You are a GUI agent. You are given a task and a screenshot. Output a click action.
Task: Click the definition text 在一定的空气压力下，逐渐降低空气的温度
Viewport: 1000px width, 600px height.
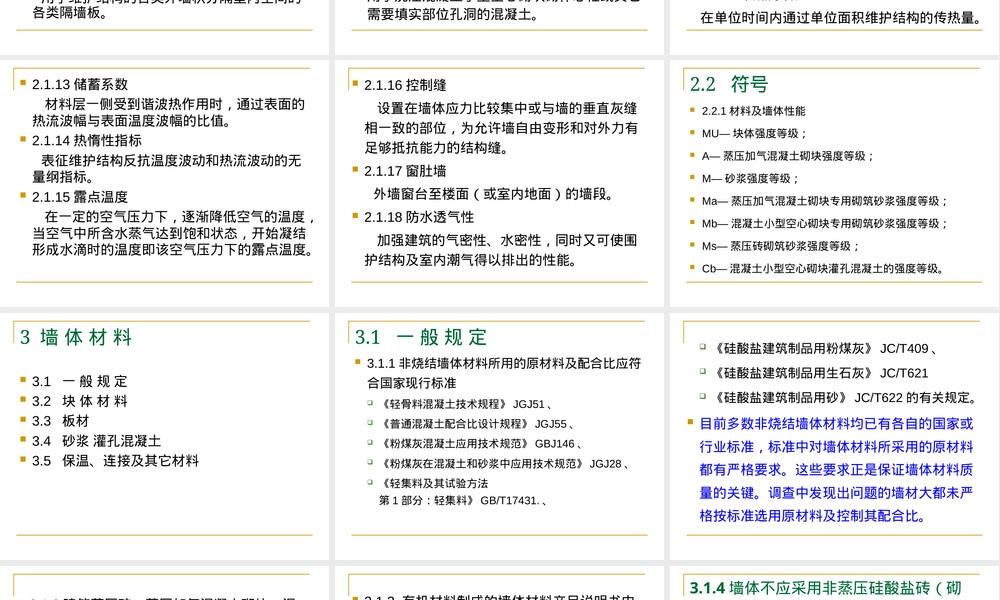click(x=174, y=233)
